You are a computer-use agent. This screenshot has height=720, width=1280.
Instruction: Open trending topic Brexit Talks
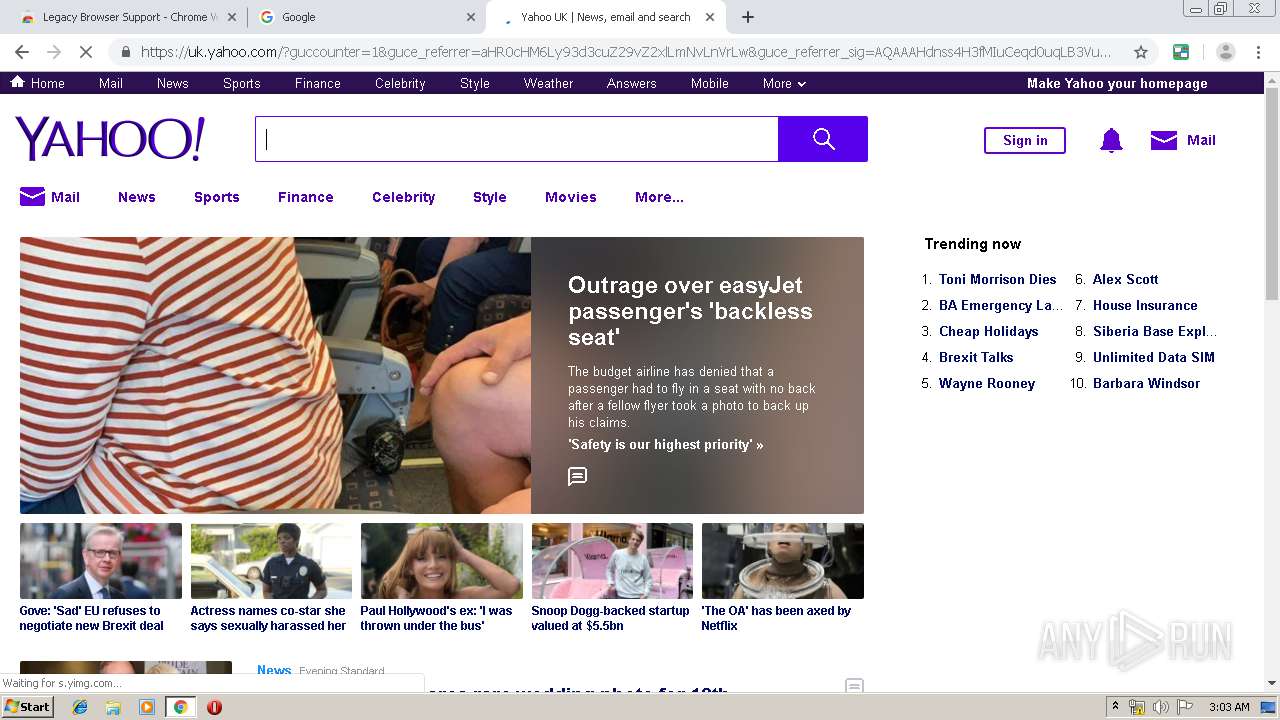pyautogui.click(x=976, y=357)
